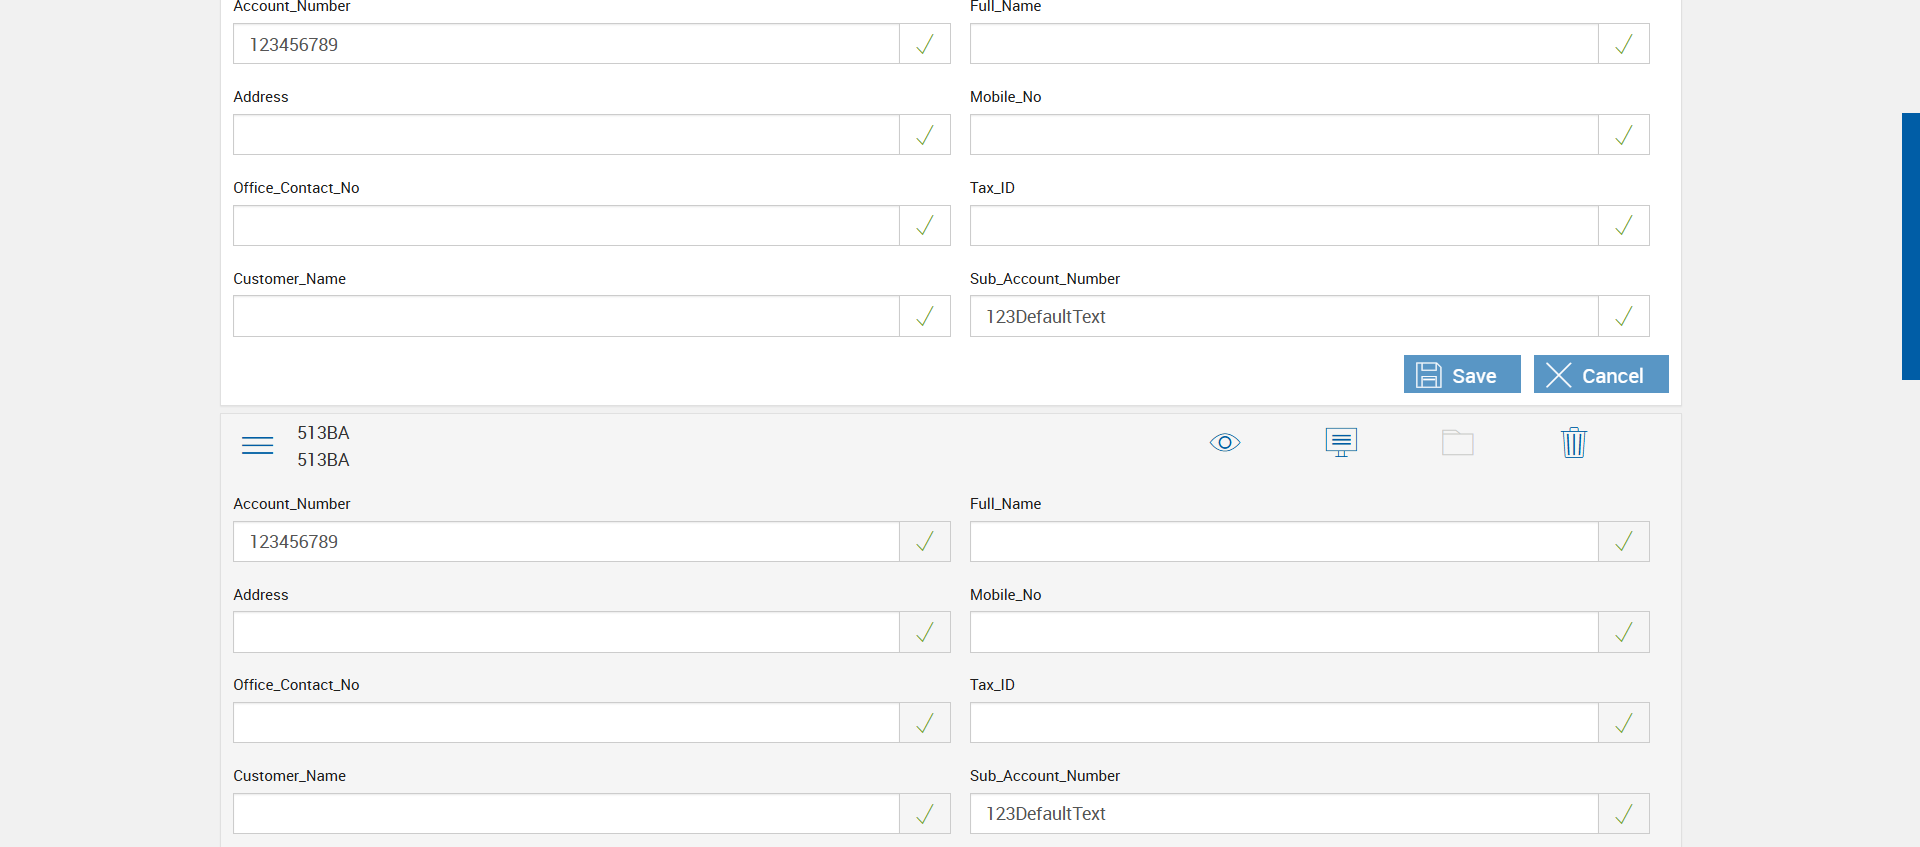Select the lower Account_Number field containing 123456789

[566, 542]
